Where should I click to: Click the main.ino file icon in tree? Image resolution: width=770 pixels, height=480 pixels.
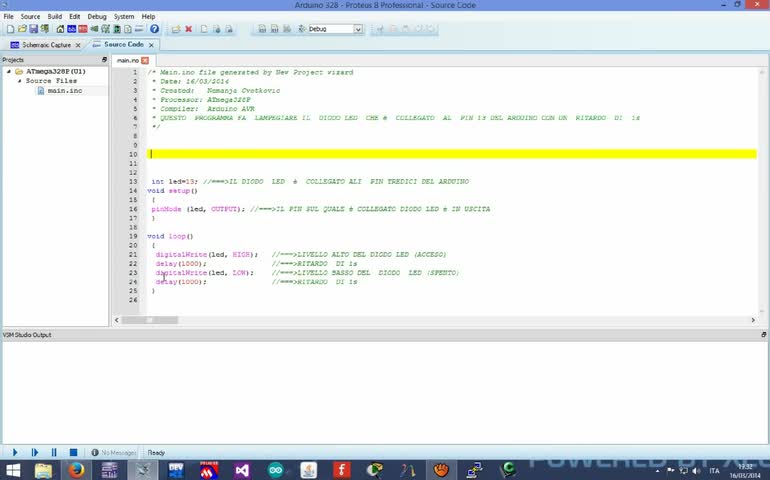(41, 91)
